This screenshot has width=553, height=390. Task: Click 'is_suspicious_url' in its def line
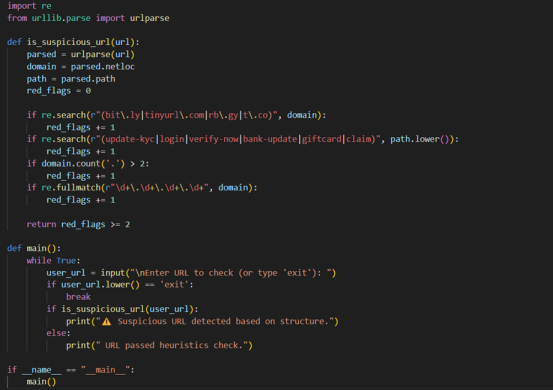[68, 42]
